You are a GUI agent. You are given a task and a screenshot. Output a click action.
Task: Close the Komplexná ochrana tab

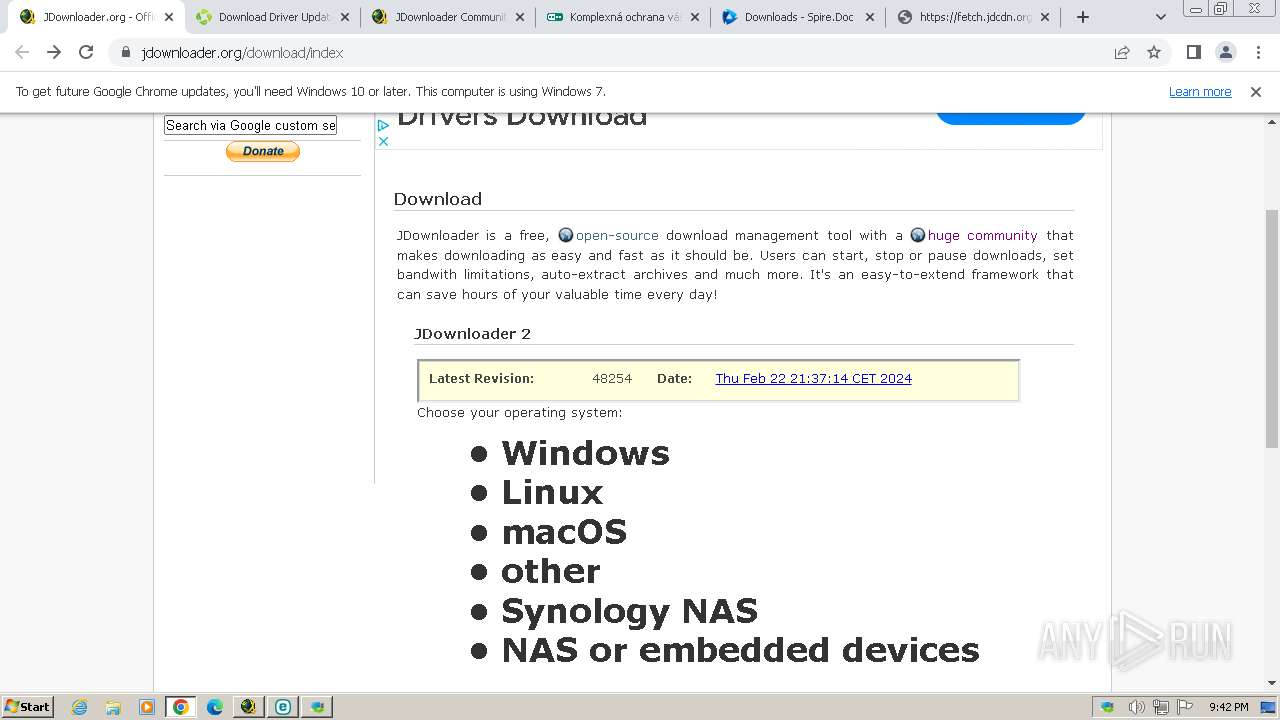coord(694,17)
